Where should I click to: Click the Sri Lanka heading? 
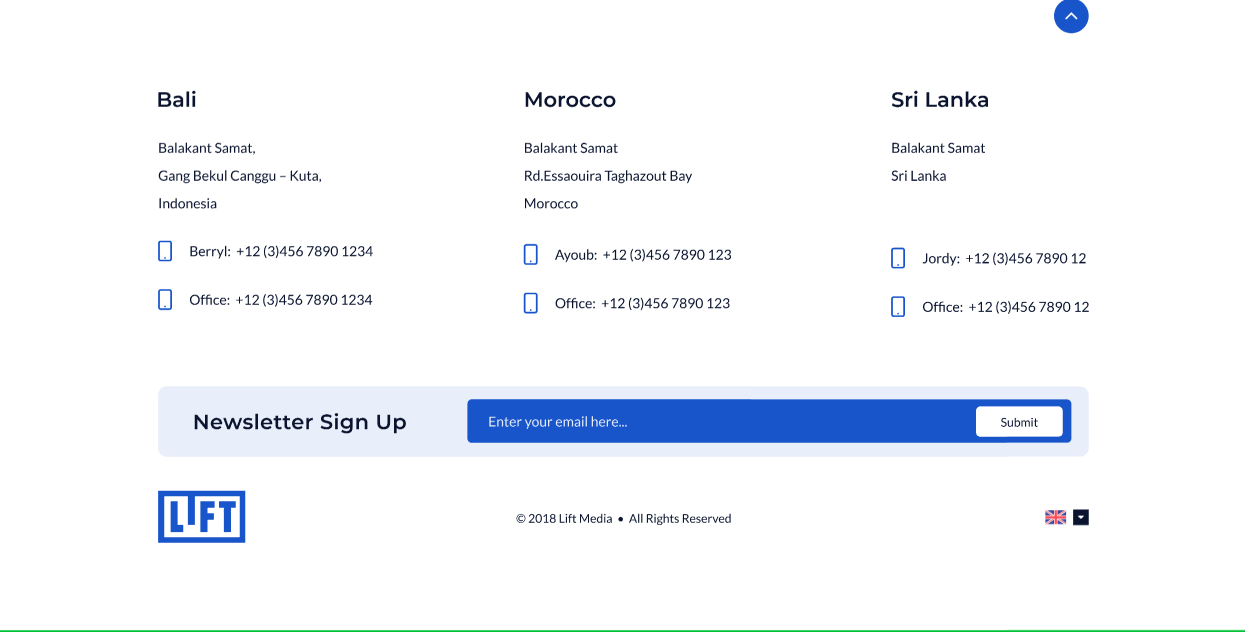click(x=940, y=100)
